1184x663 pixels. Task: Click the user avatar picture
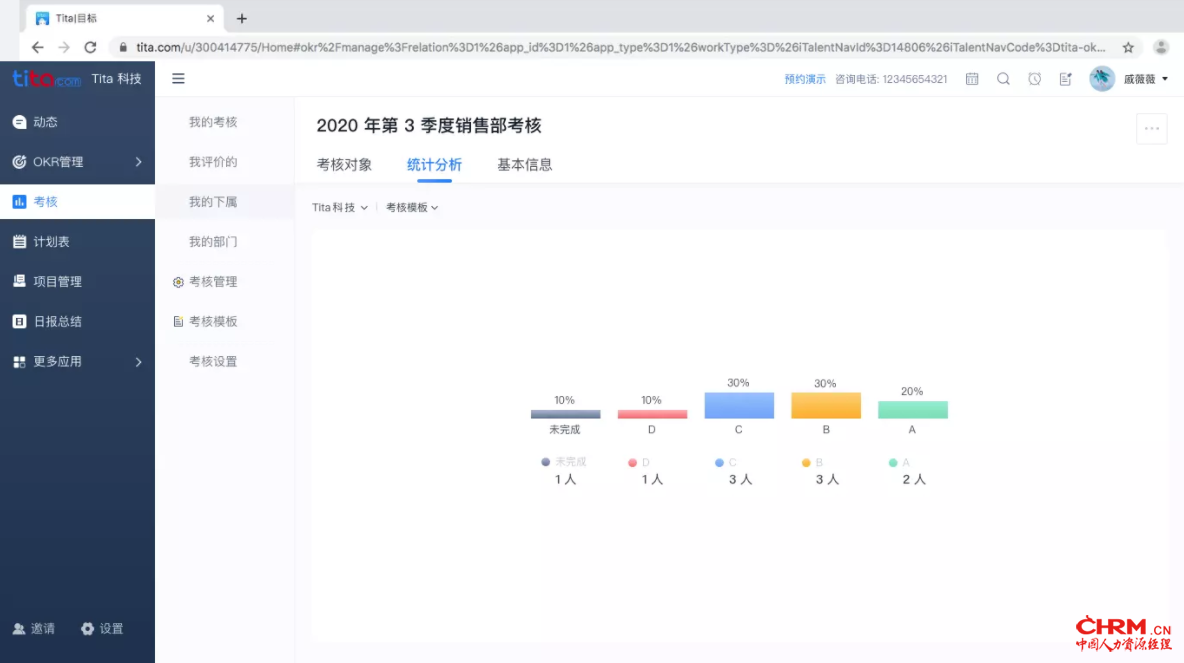click(x=1102, y=79)
